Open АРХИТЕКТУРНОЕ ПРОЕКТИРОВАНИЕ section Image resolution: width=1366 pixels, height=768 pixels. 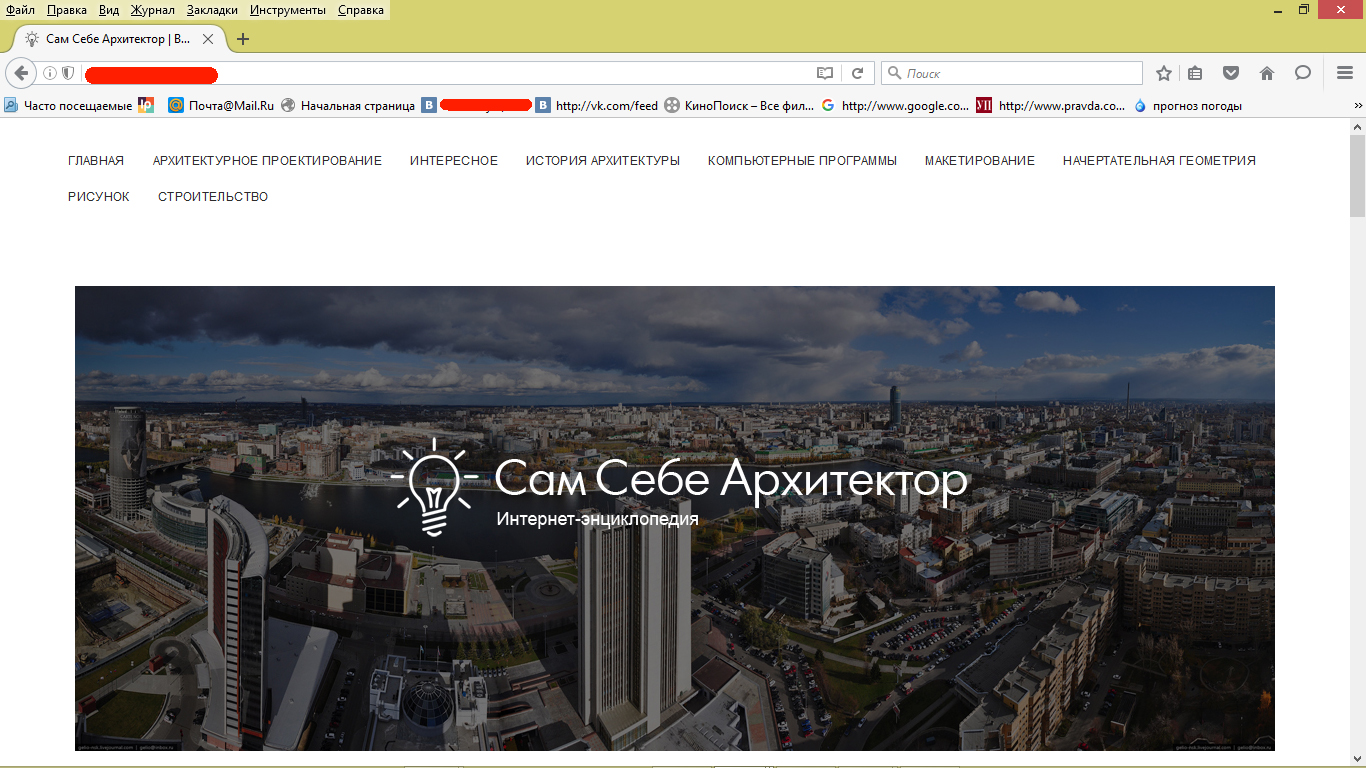click(267, 161)
